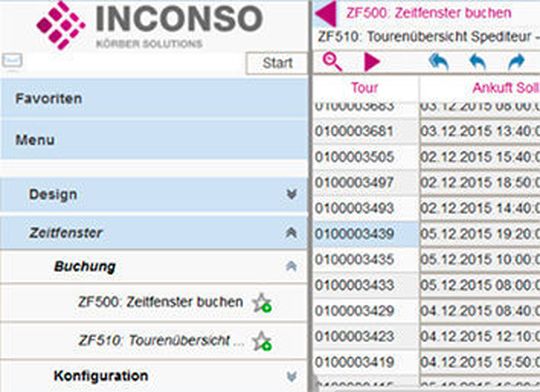This screenshot has height=392, width=540.
Task: Click the magenta back triangle beside ZF500
Action: tap(325, 13)
